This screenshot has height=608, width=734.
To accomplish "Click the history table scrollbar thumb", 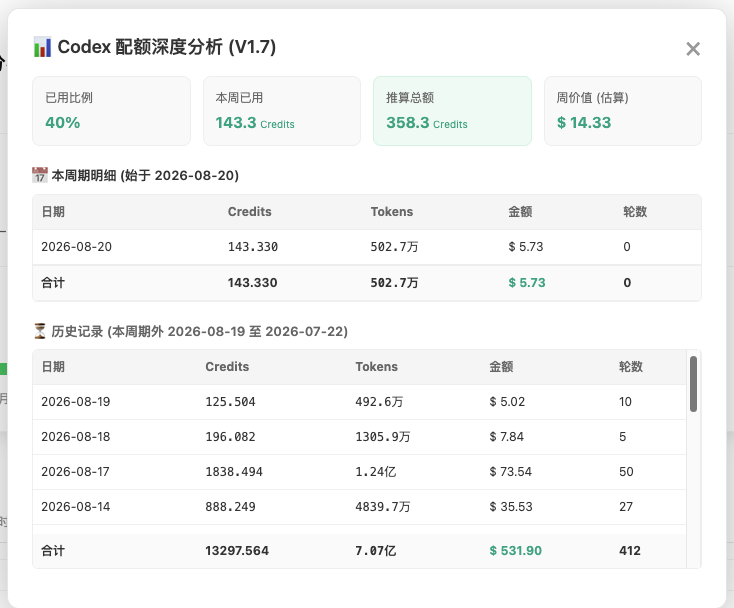I will point(693,384).
